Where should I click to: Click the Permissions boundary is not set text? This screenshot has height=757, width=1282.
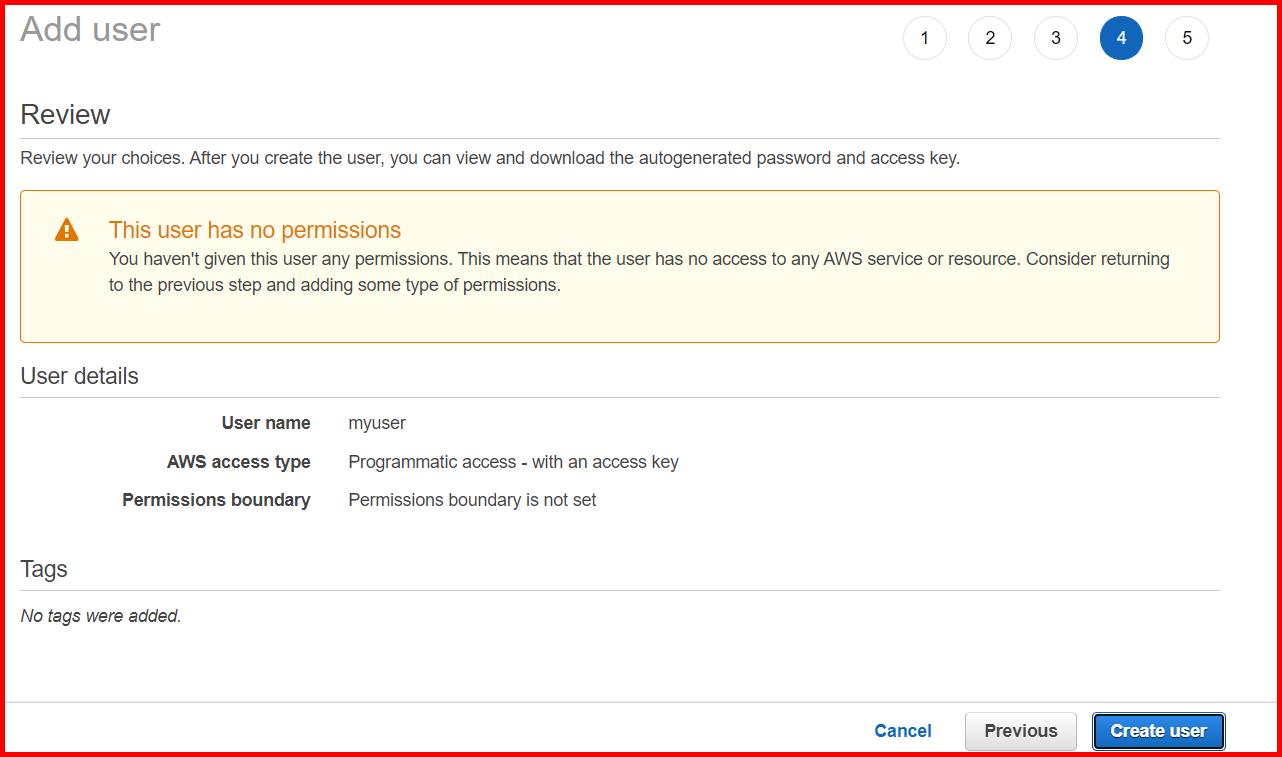click(472, 499)
